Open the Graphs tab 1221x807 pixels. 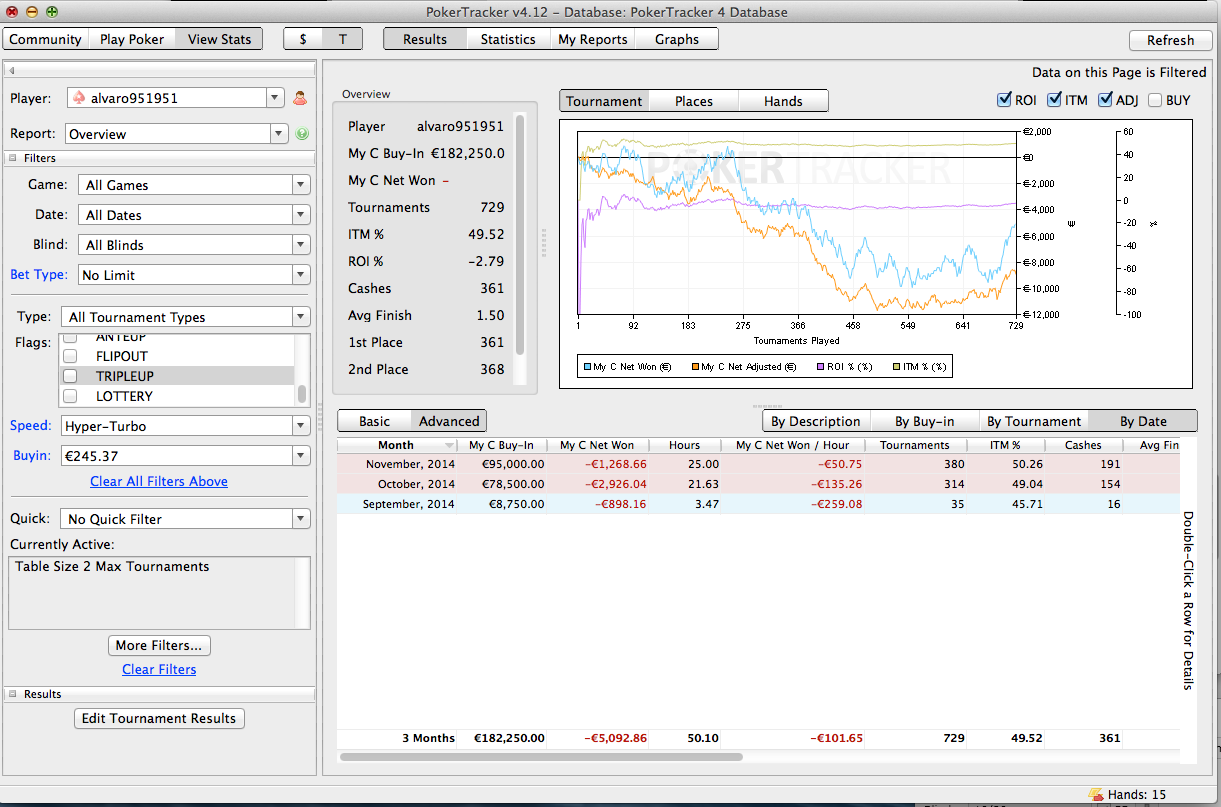[677, 39]
